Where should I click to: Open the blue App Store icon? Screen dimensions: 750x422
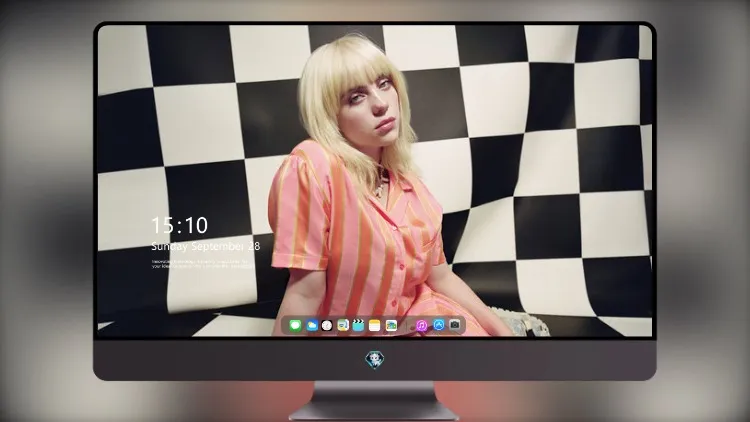click(x=439, y=325)
